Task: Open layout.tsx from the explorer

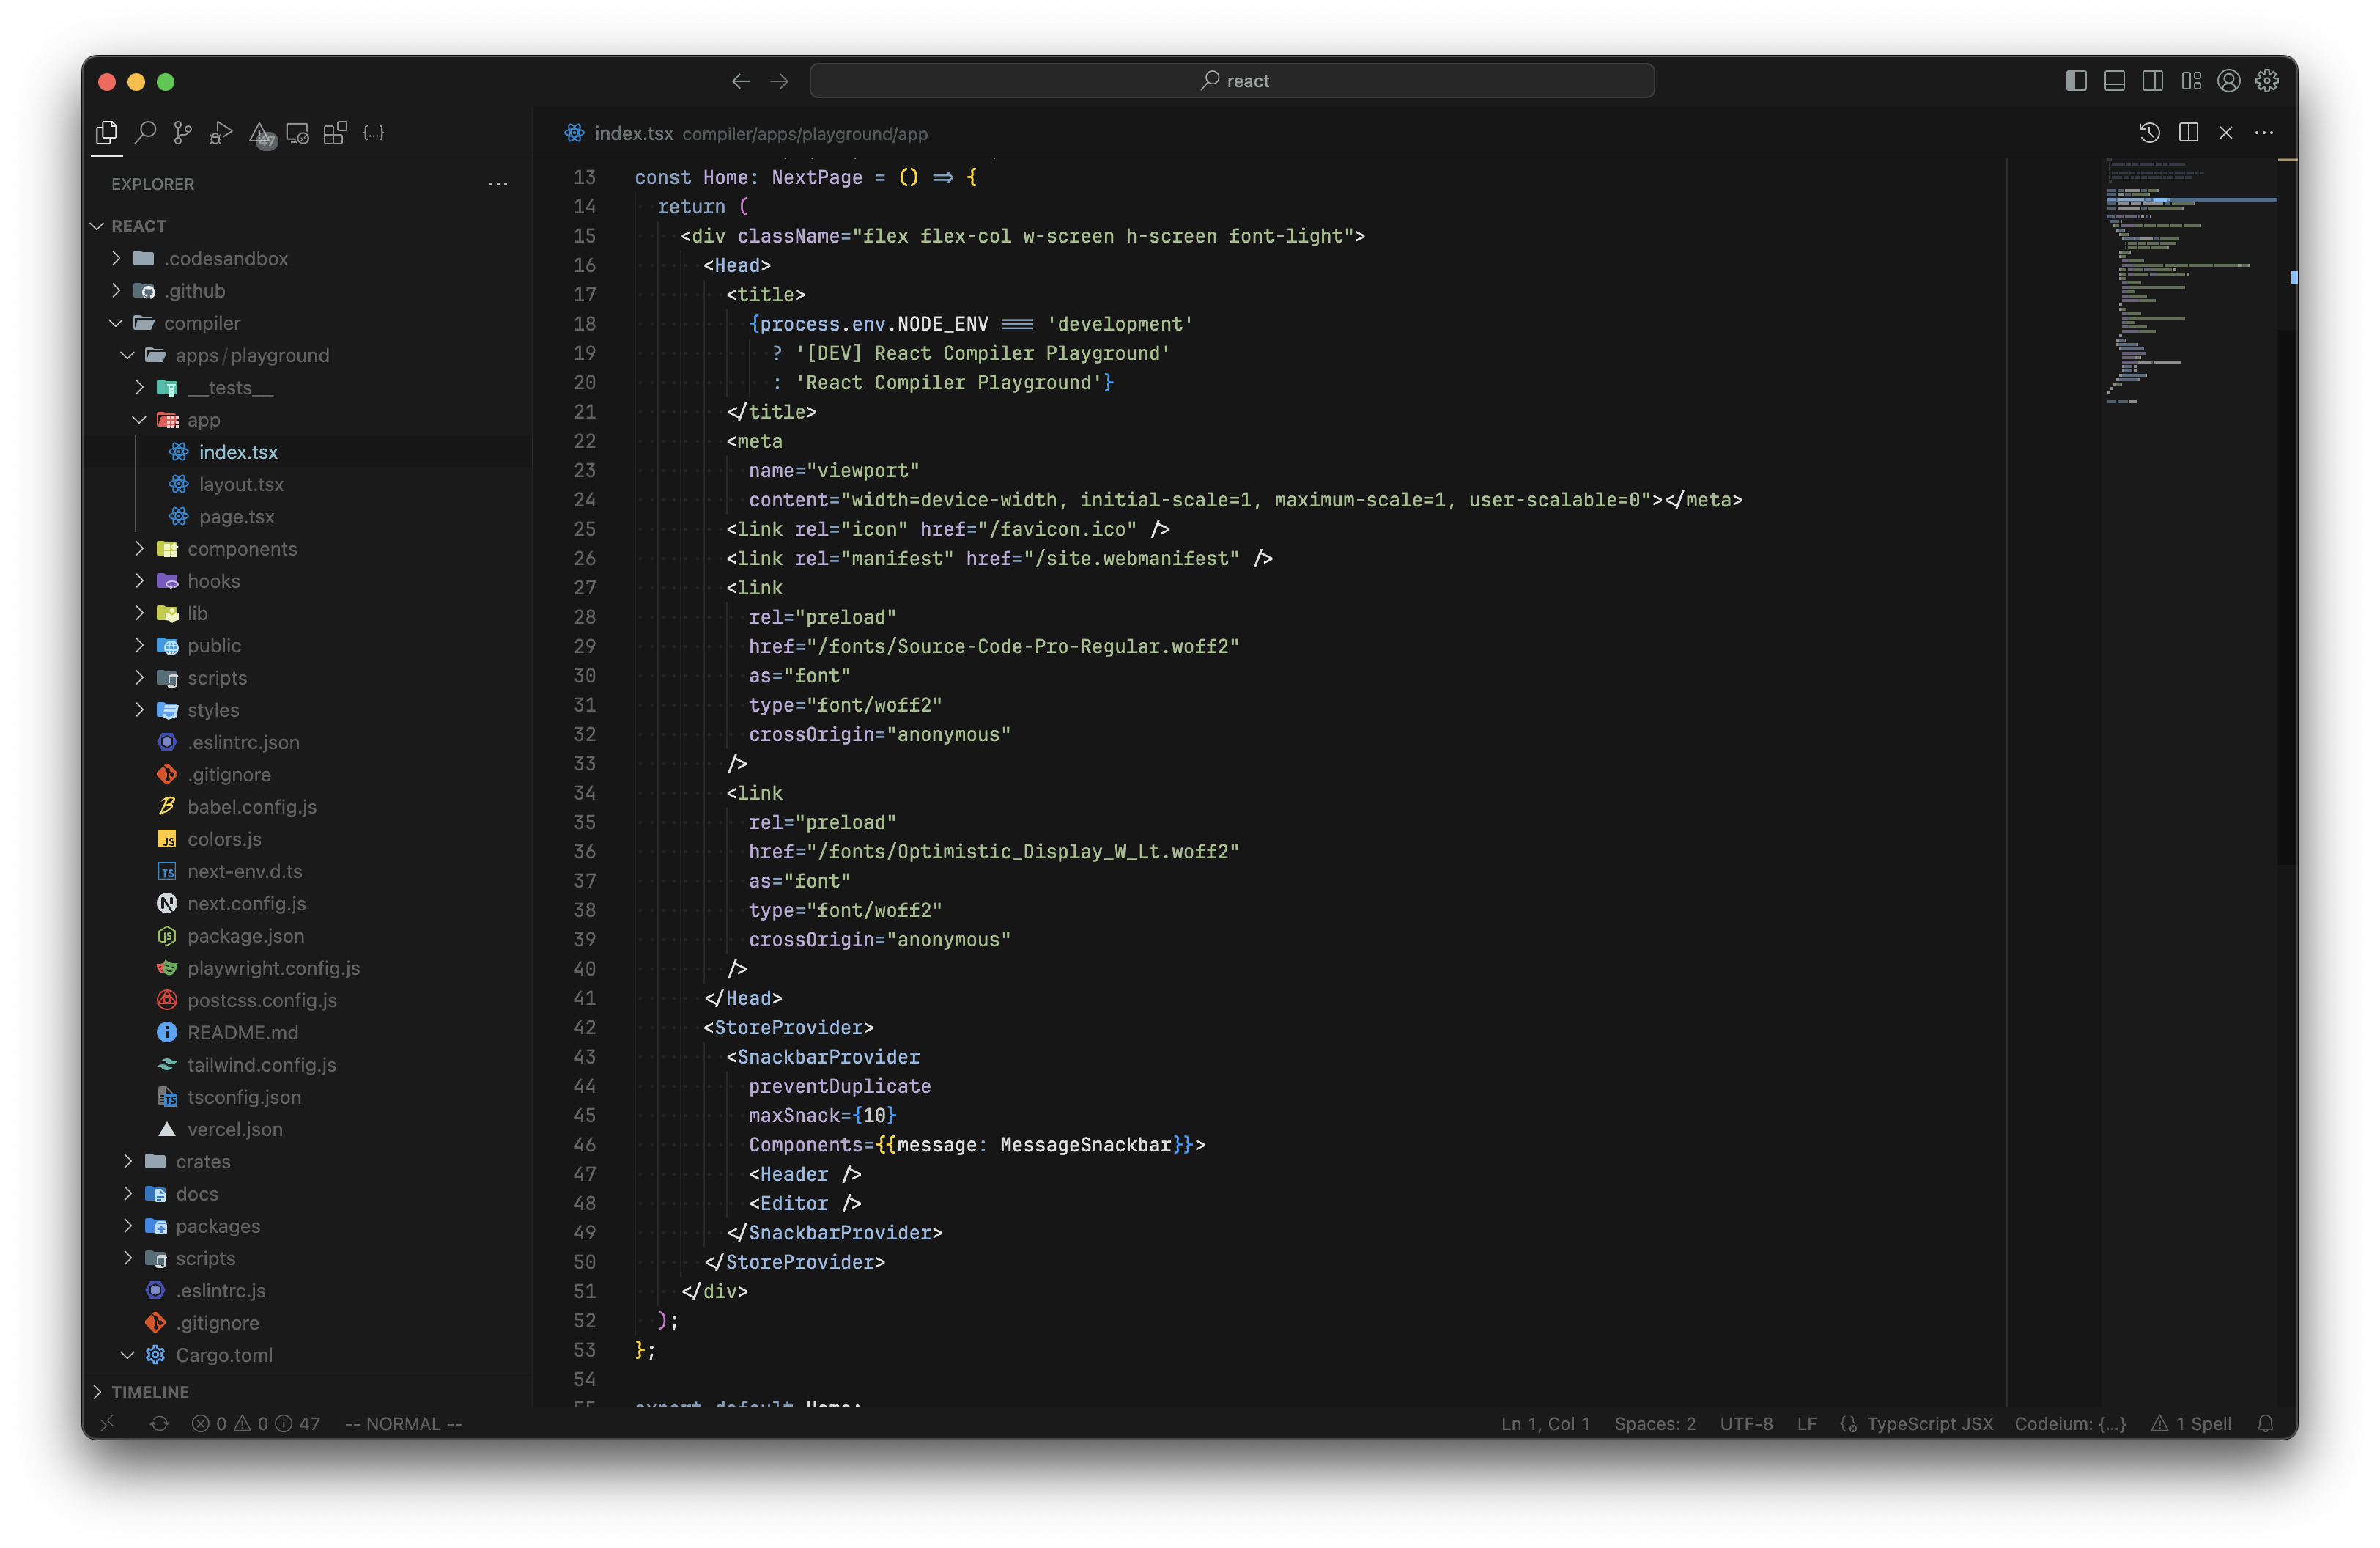Action: tap(240, 484)
